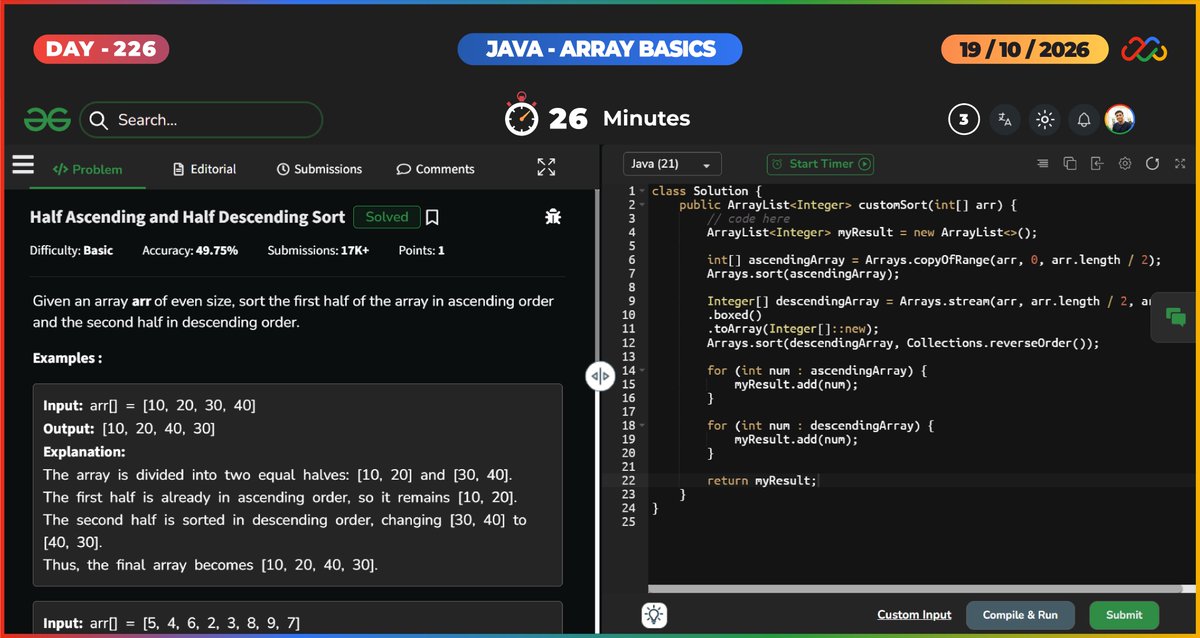Submit the solution
The height and width of the screenshot is (638, 1200).
coord(1124,615)
